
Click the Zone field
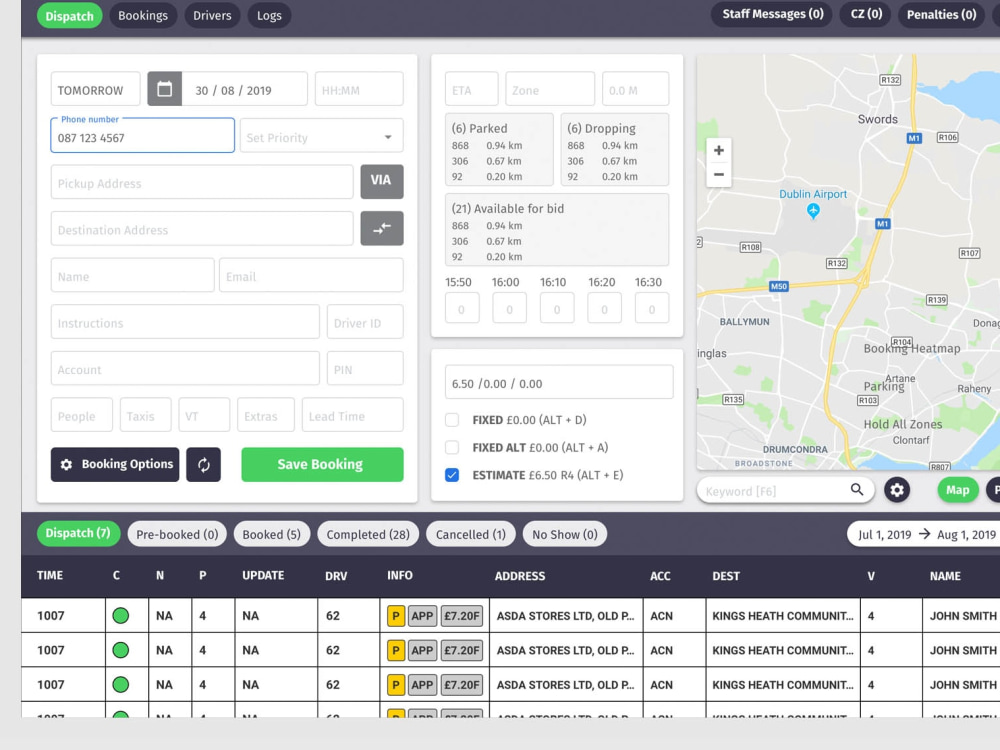pos(550,89)
